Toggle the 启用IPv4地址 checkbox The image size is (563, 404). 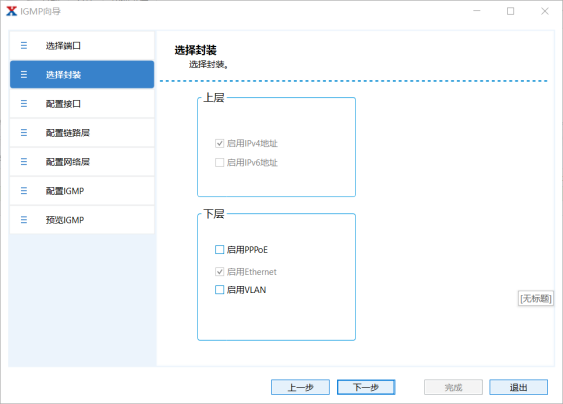(x=219, y=144)
